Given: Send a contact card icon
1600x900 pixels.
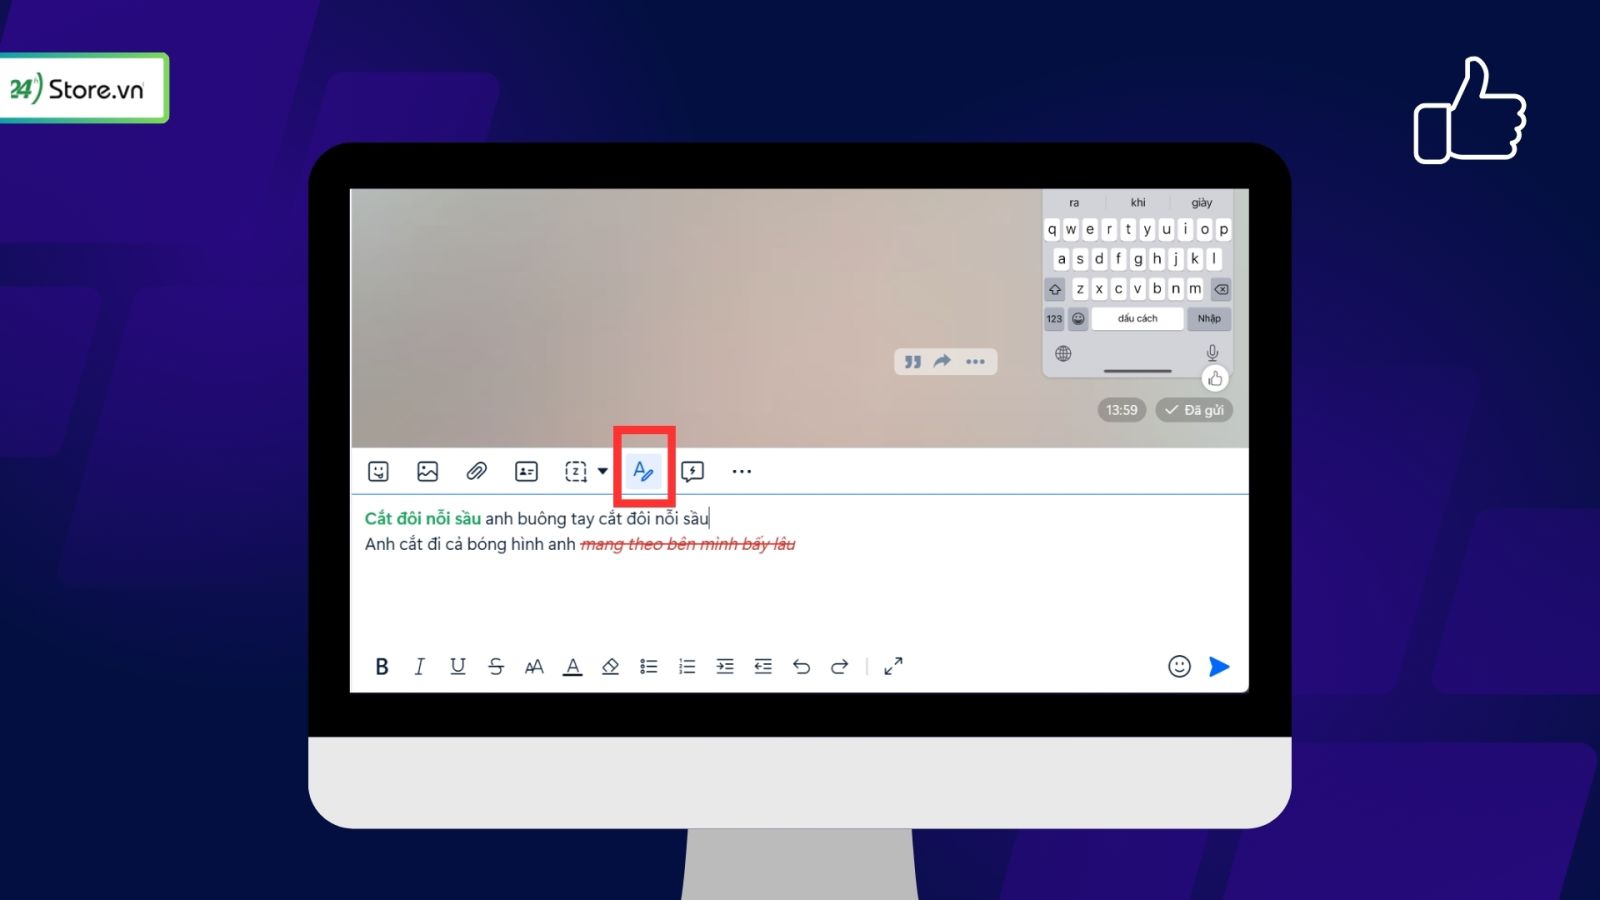Looking at the screenshot, I should pos(526,471).
